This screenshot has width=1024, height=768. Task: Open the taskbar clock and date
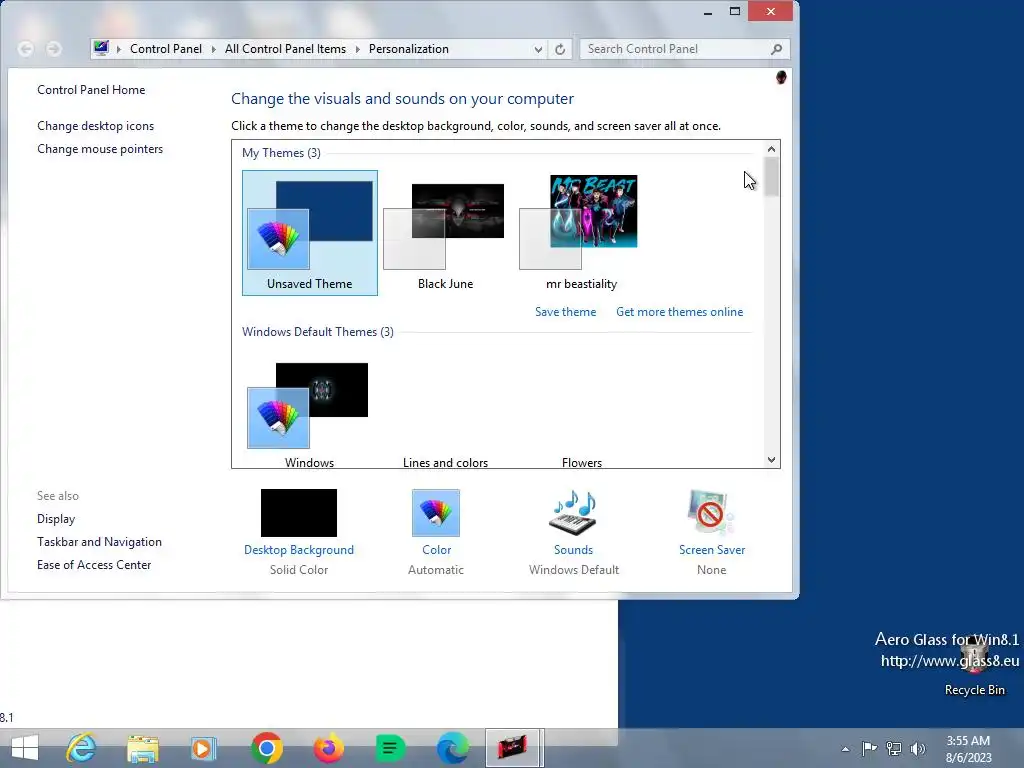point(968,748)
